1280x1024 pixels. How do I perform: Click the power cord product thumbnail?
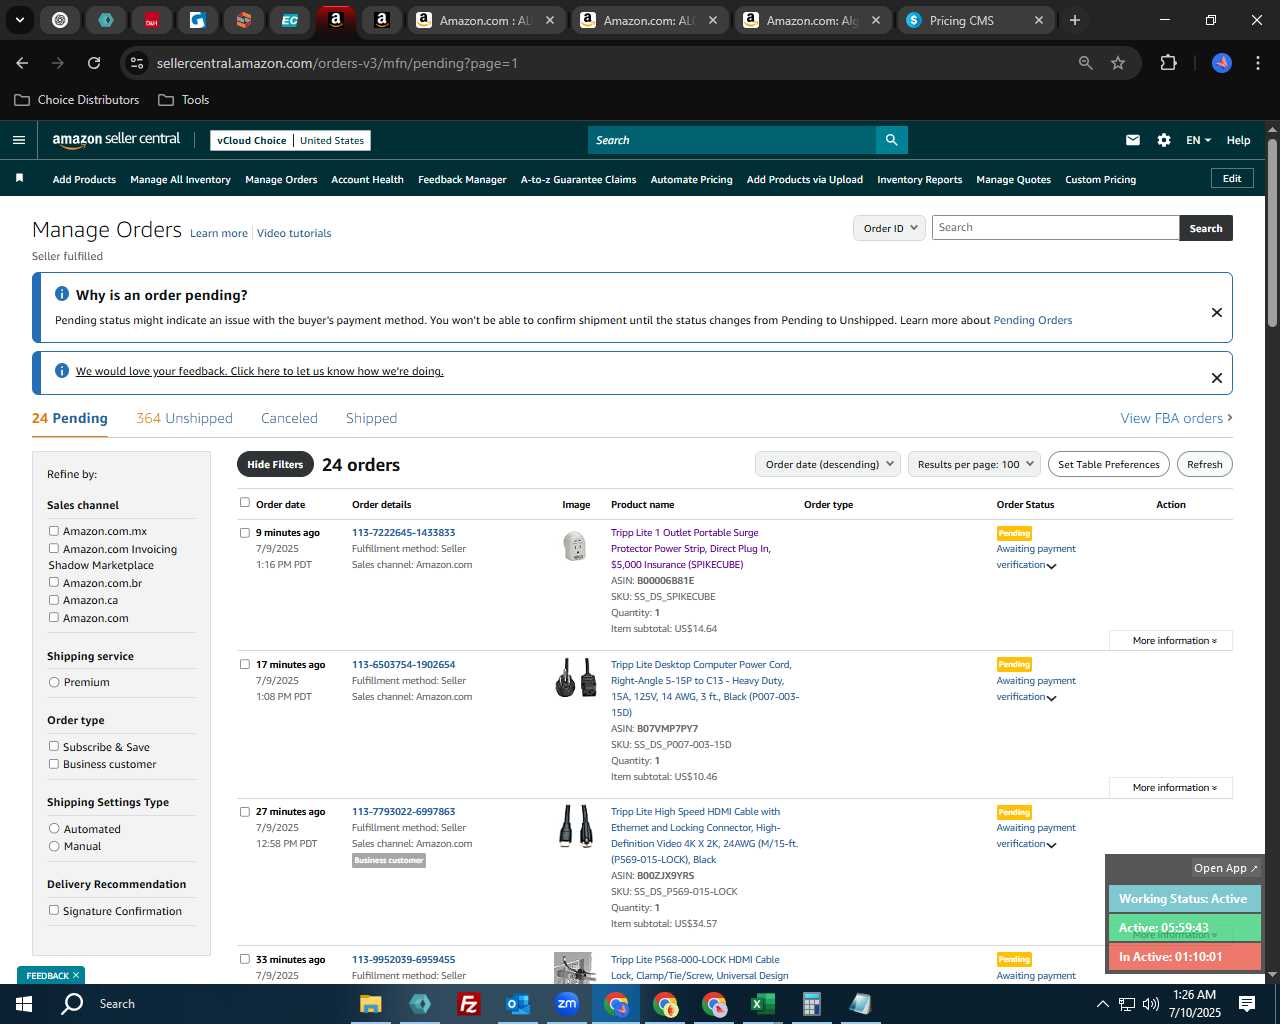click(575, 678)
